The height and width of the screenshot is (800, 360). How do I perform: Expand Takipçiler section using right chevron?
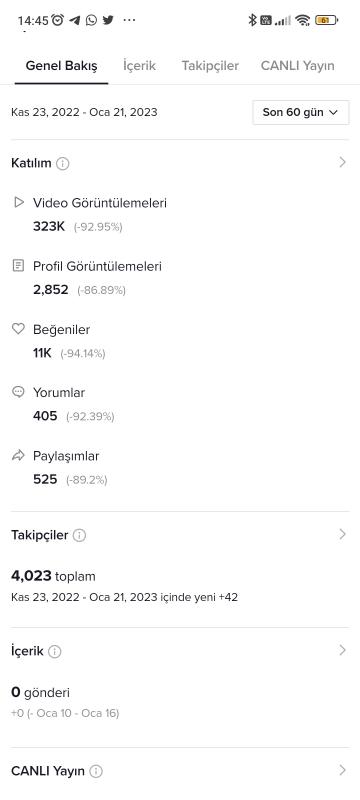pos(343,534)
